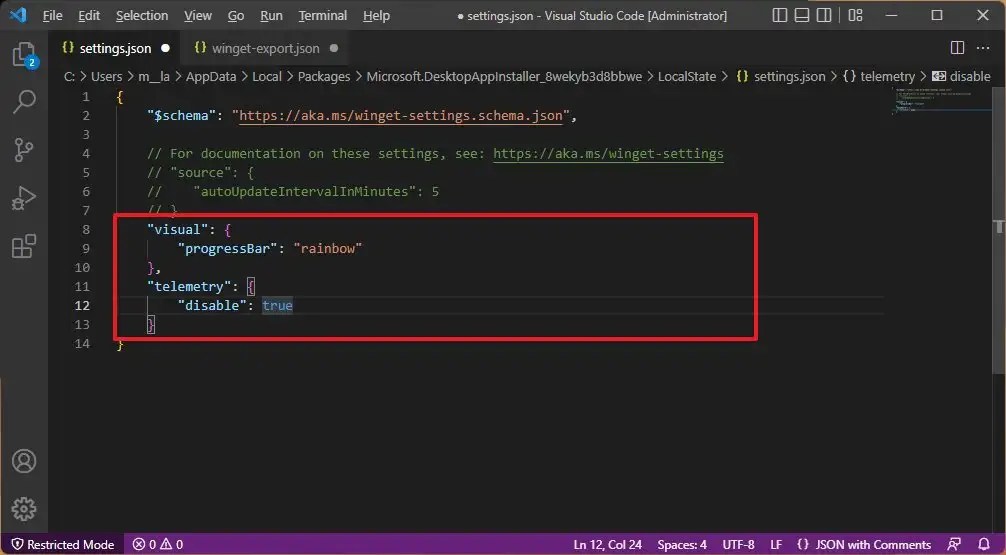Click the "visual" key on line 8
Screen dimensions: 1006x555
point(178,229)
